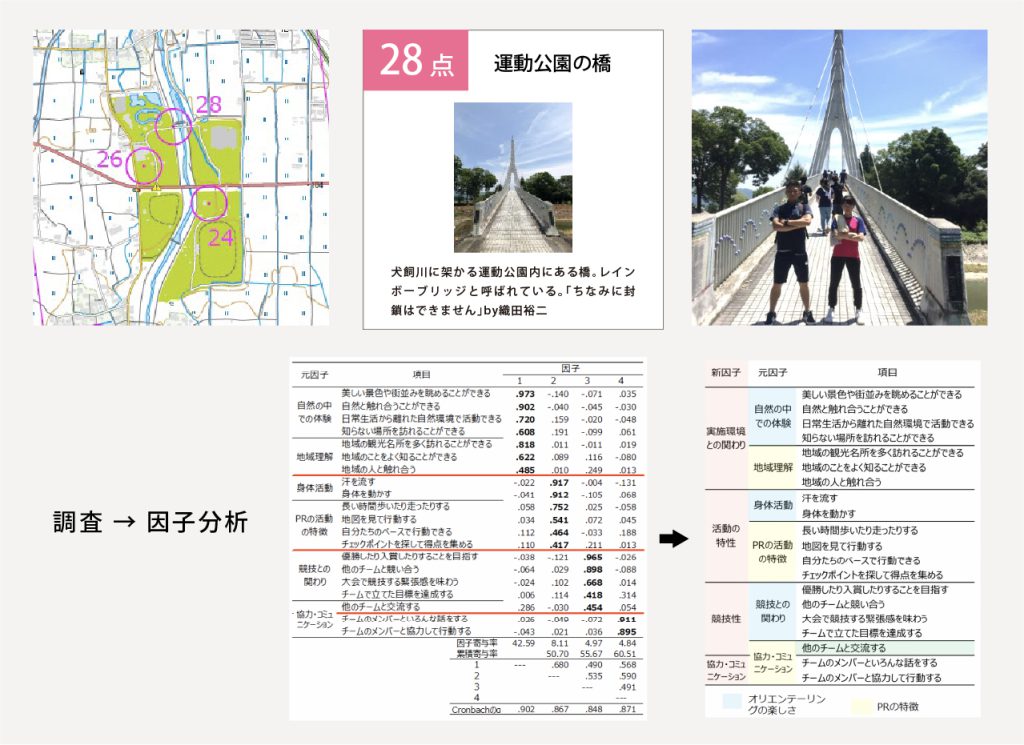Viewport: 1024px width, 745px height.
Task: Click the magenta circle marked 28 on the map
Action: pyautogui.click(x=174, y=125)
